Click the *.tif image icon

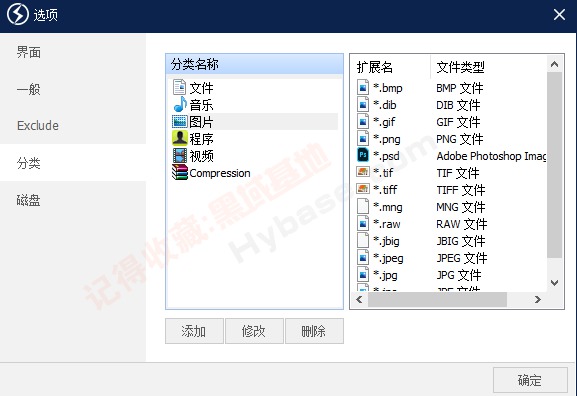[363, 172]
